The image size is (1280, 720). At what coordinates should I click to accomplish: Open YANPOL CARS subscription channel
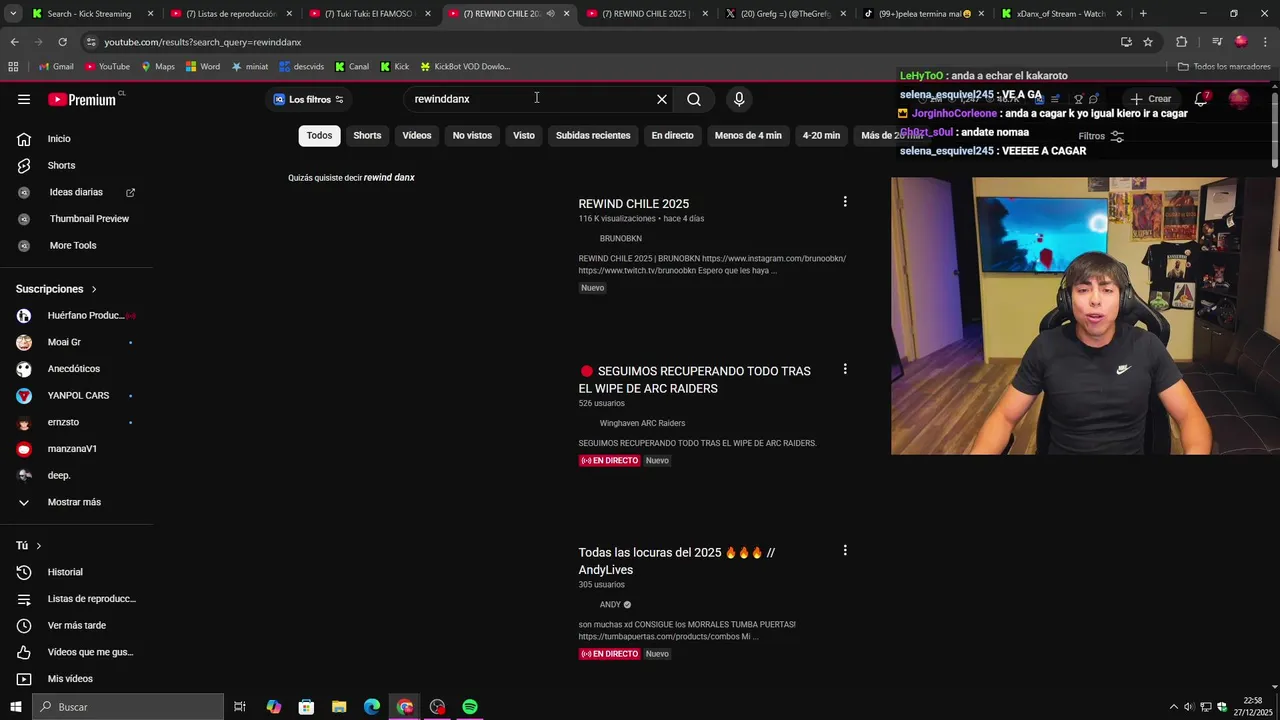coord(76,395)
